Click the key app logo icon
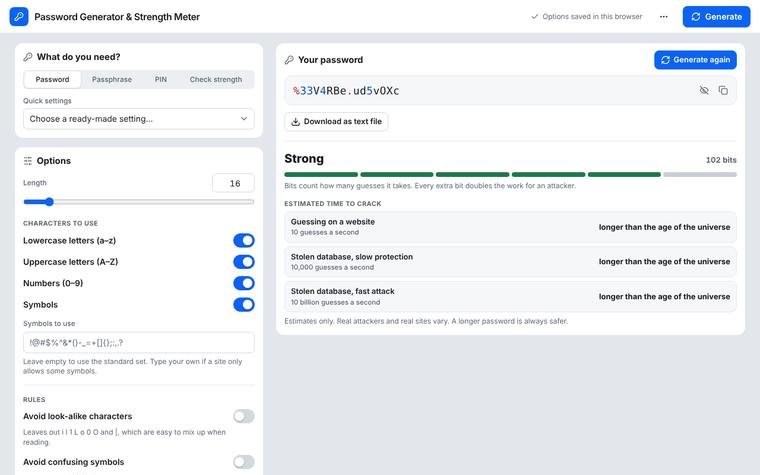760x475 pixels. click(19, 16)
